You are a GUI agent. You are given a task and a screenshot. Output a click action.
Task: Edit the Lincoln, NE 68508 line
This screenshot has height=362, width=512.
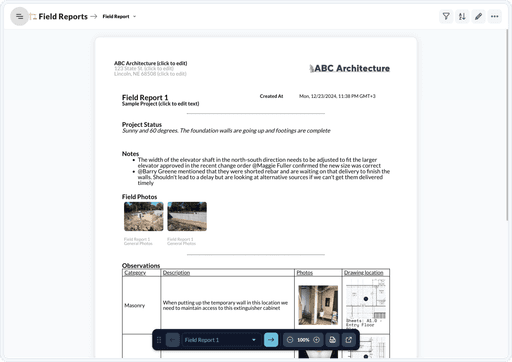click(x=150, y=74)
